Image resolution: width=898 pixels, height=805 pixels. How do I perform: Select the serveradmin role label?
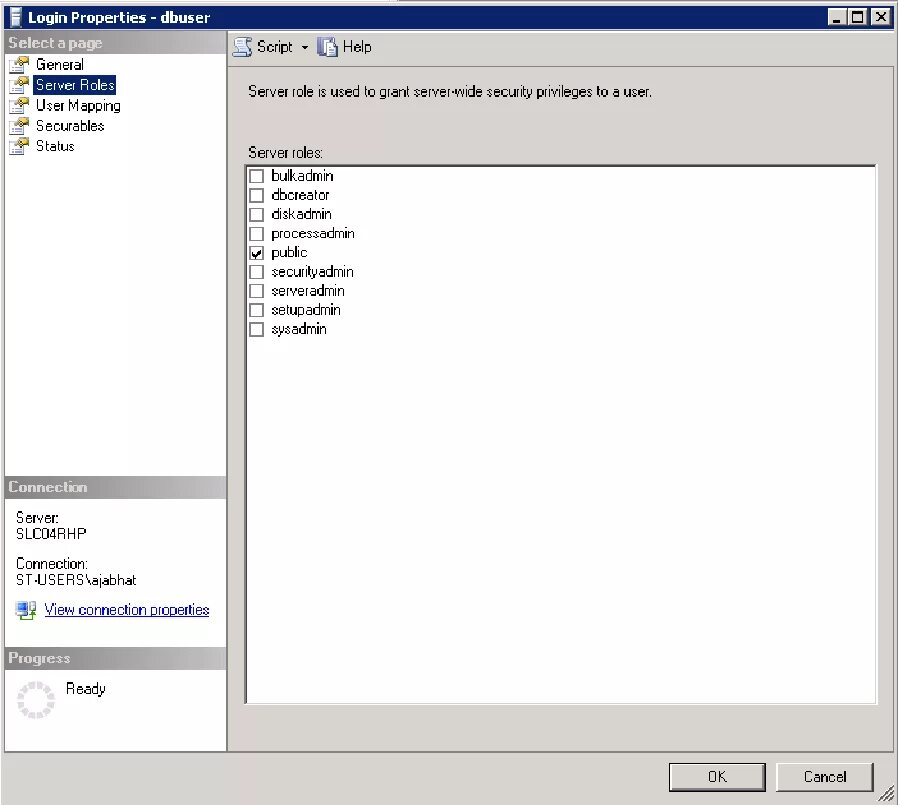(308, 291)
